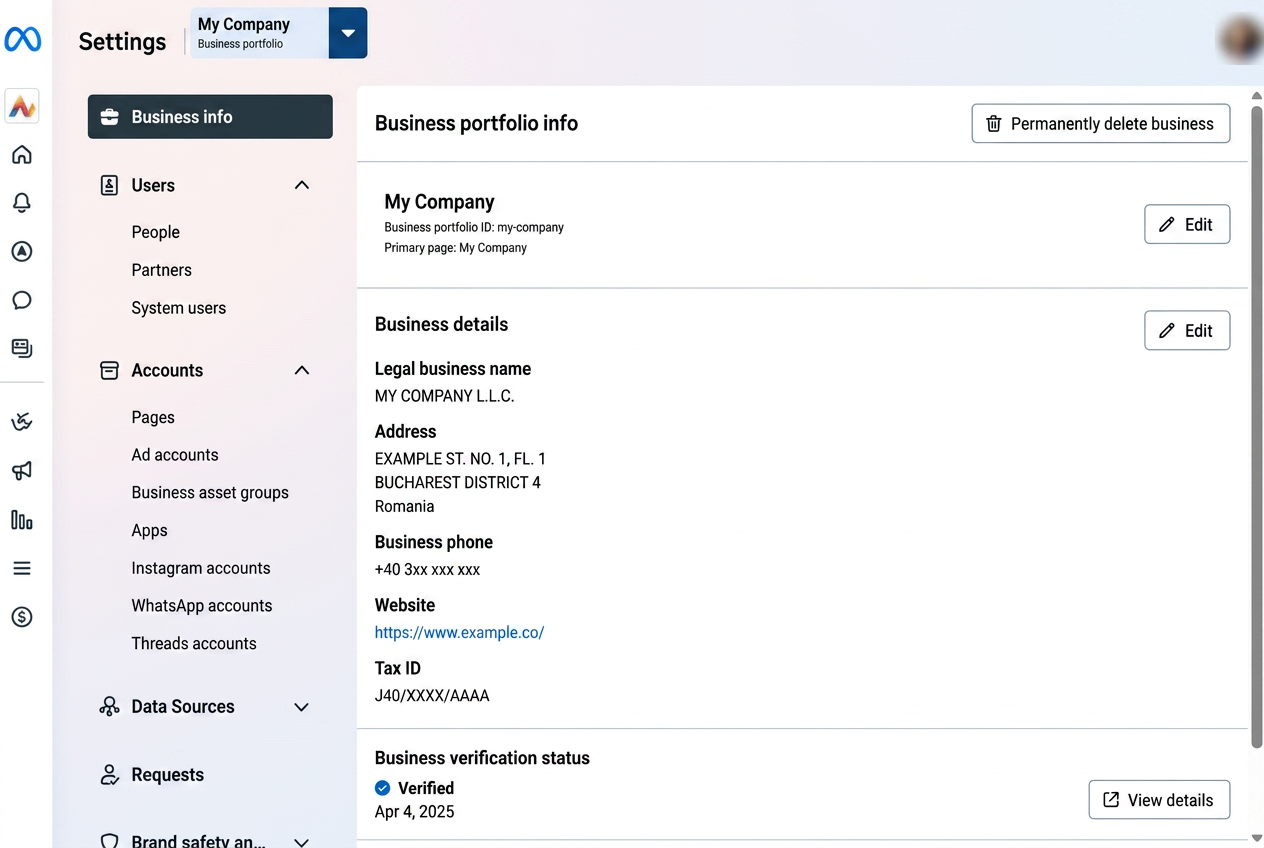This screenshot has width=1264, height=848.
Task: Expand the Data Sources section
Action: click(301, 707)
